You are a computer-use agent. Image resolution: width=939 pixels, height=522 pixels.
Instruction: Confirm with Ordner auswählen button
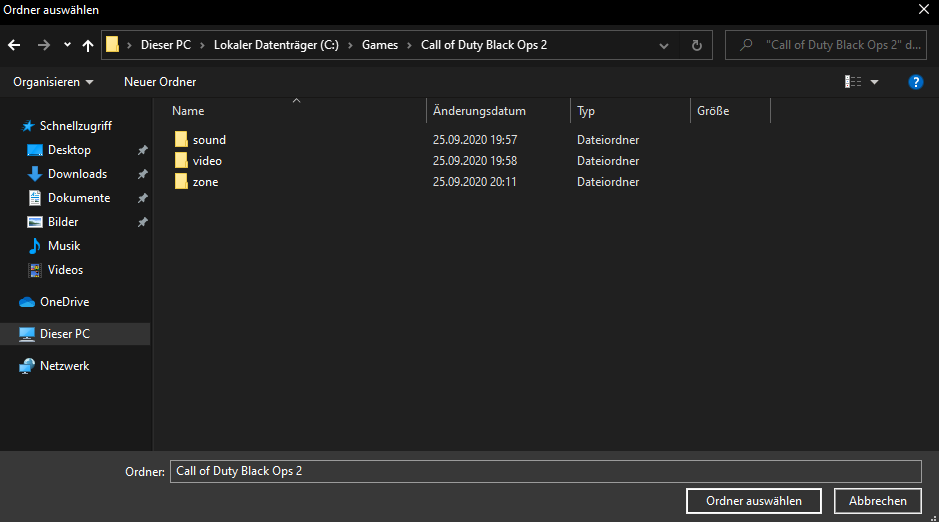pos(753,501)
